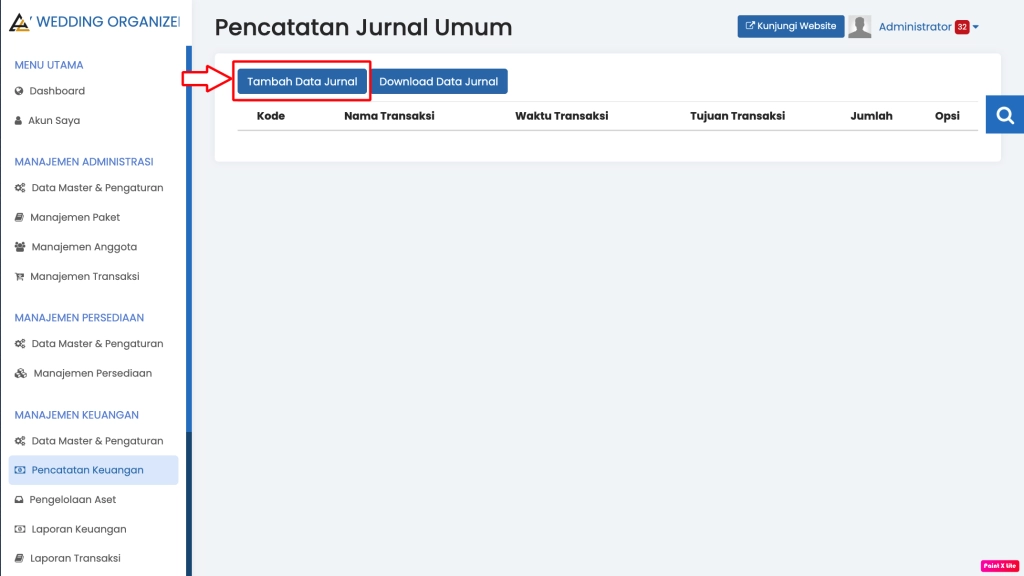
Task: Click the Dashboard globe icon
Action: click(x=19, y=91)
